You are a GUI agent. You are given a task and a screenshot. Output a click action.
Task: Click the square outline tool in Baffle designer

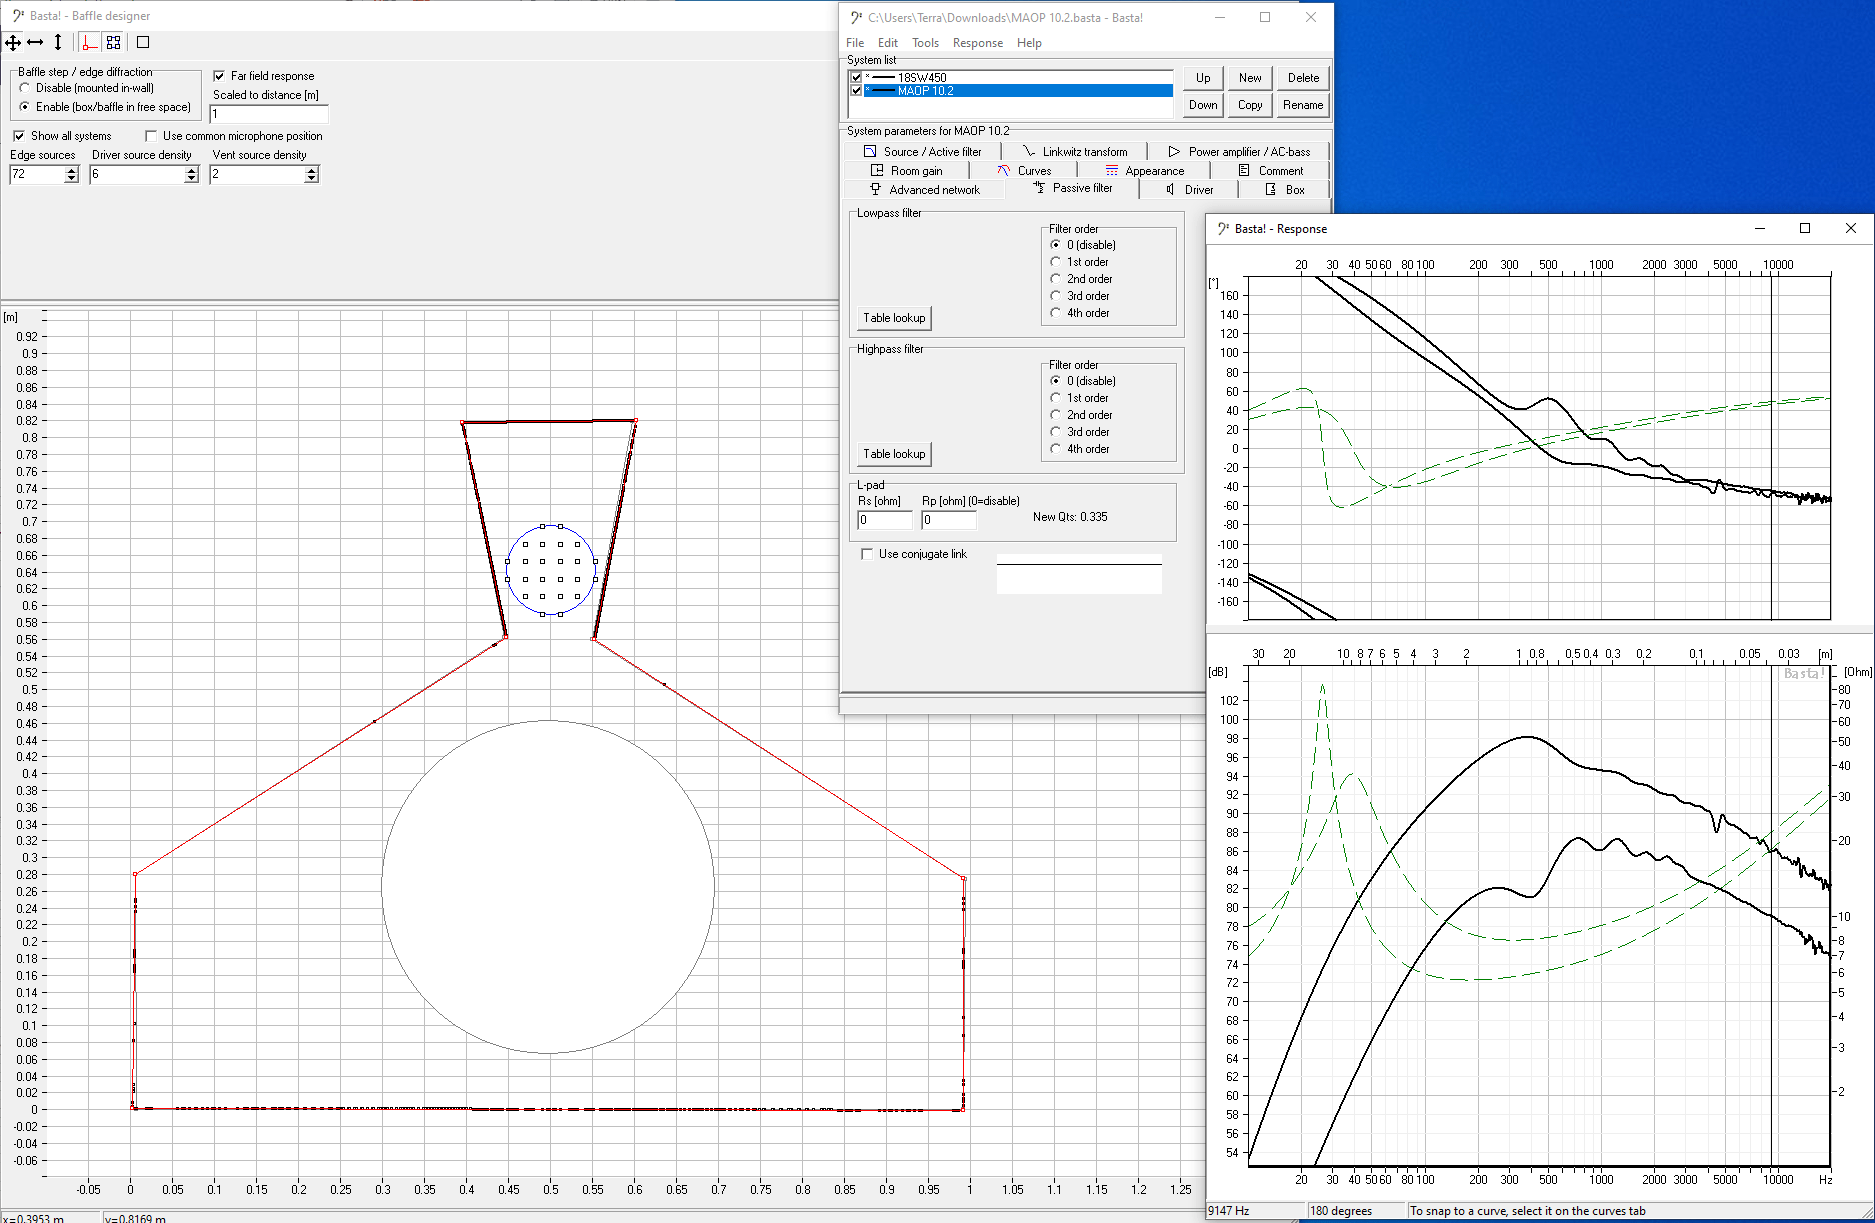[x=143, y=42]
